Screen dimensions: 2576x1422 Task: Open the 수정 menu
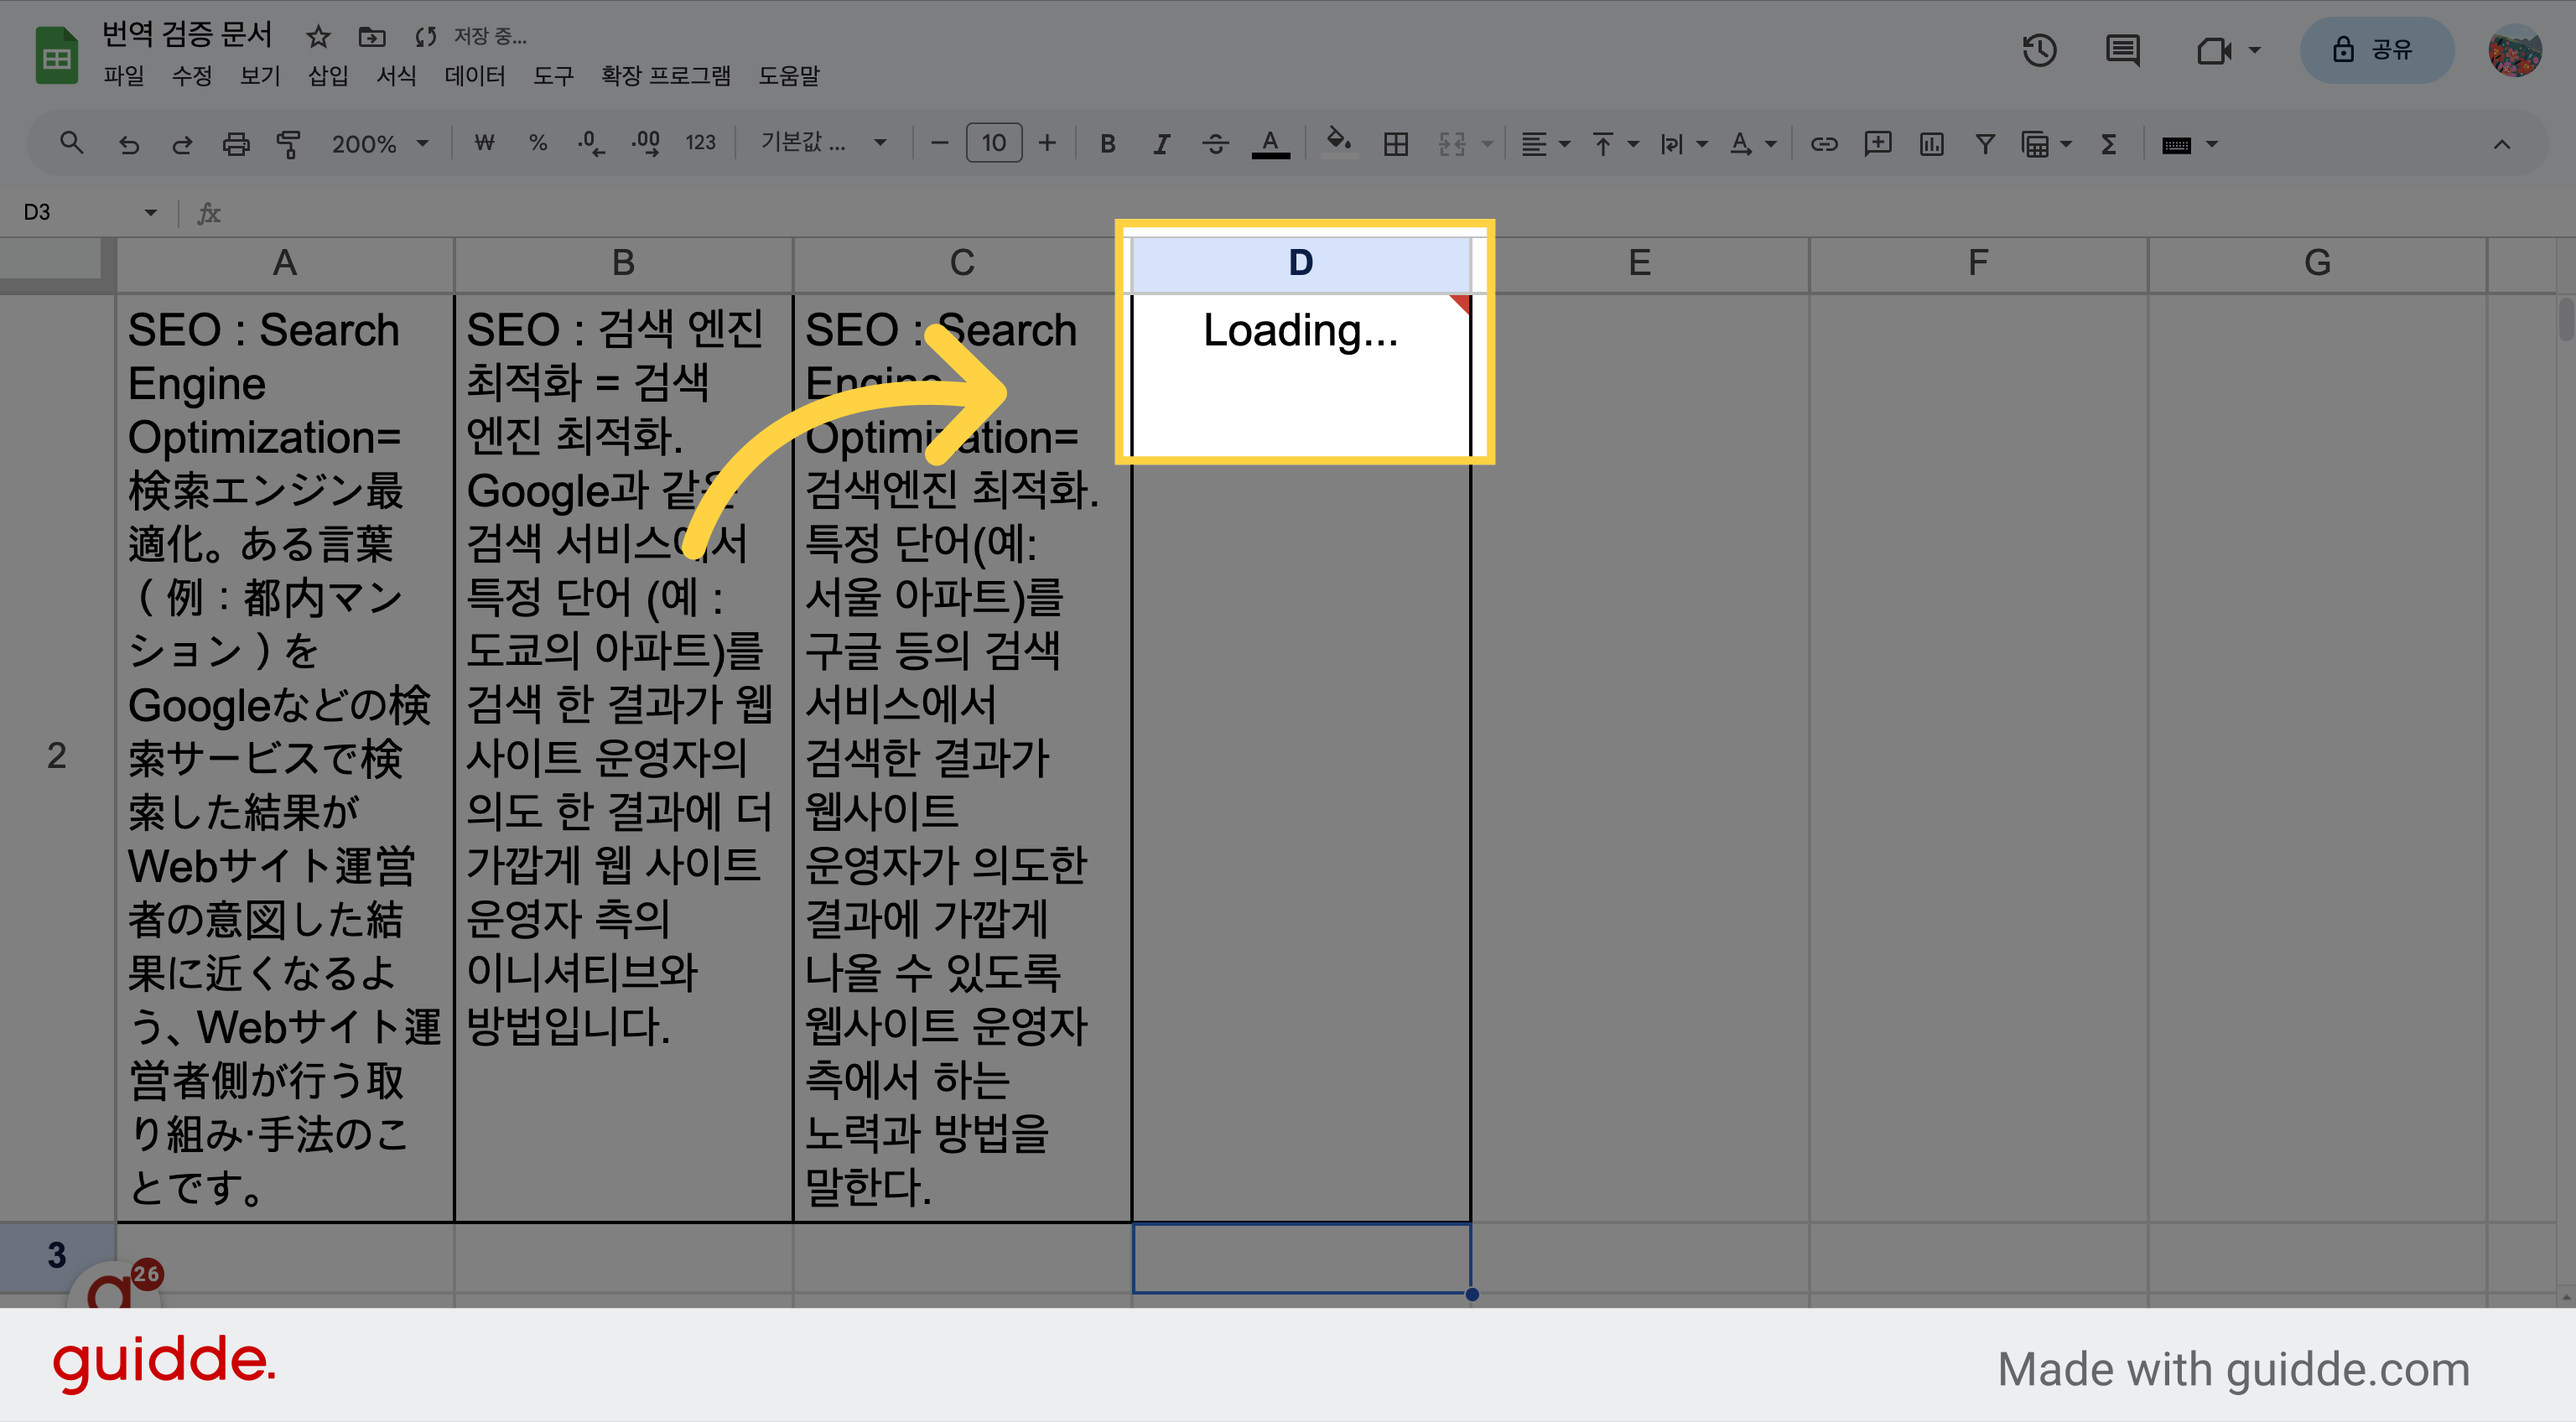tap(192, 76)
